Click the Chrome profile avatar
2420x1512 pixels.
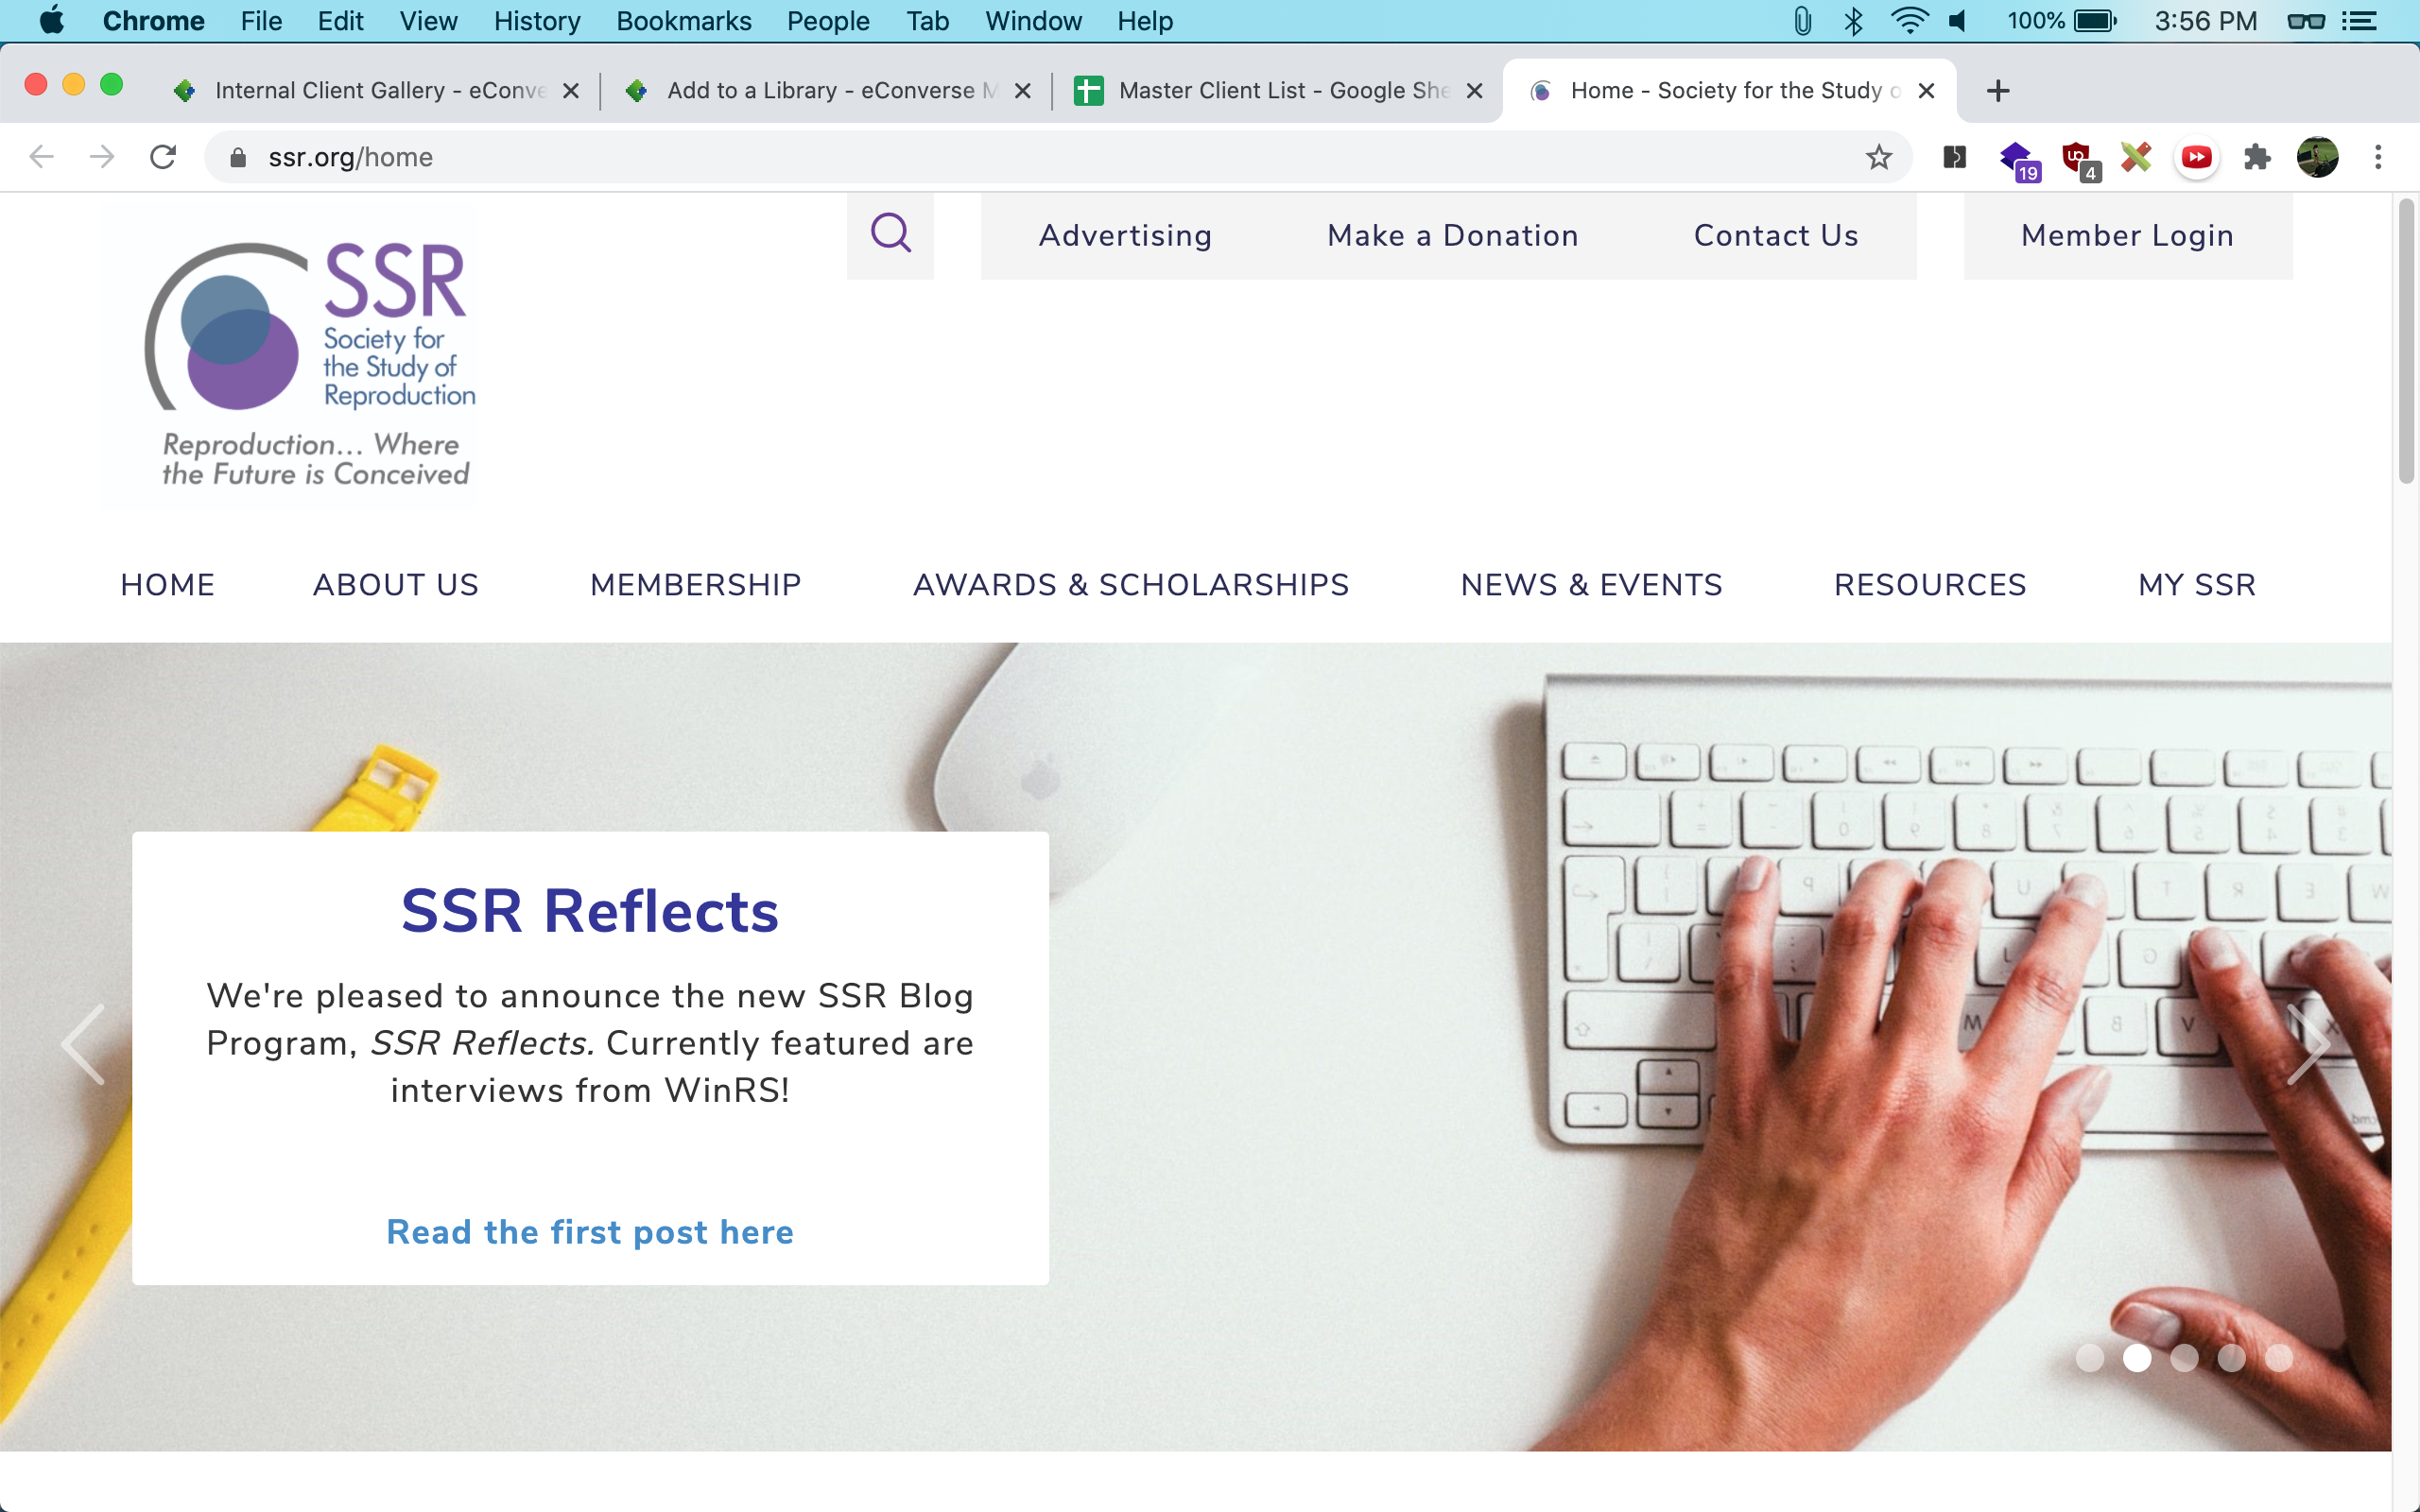point(2317,157)
